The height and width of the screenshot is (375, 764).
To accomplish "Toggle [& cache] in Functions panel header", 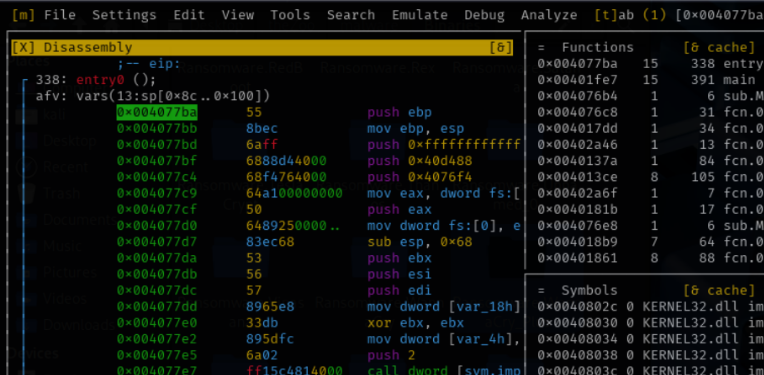I will 719,47.
